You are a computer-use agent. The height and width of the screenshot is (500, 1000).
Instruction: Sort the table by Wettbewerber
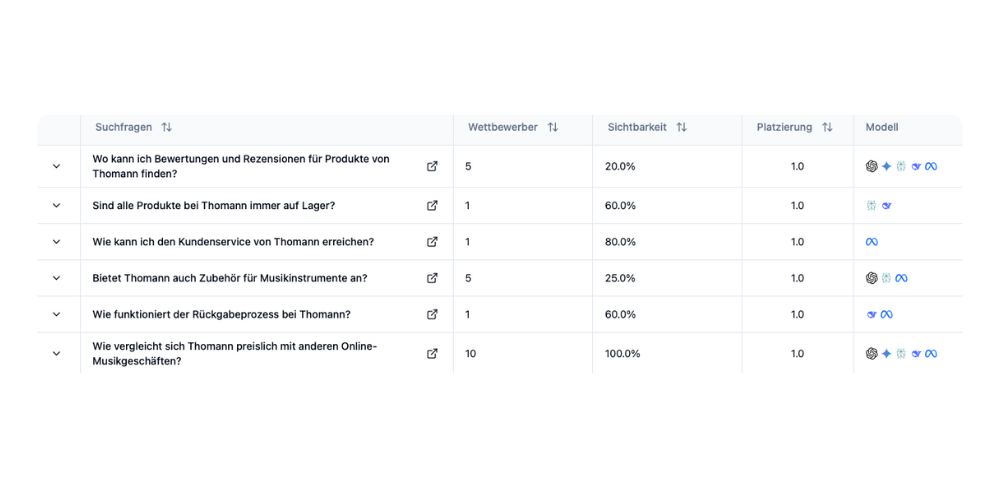click(552, 128)
